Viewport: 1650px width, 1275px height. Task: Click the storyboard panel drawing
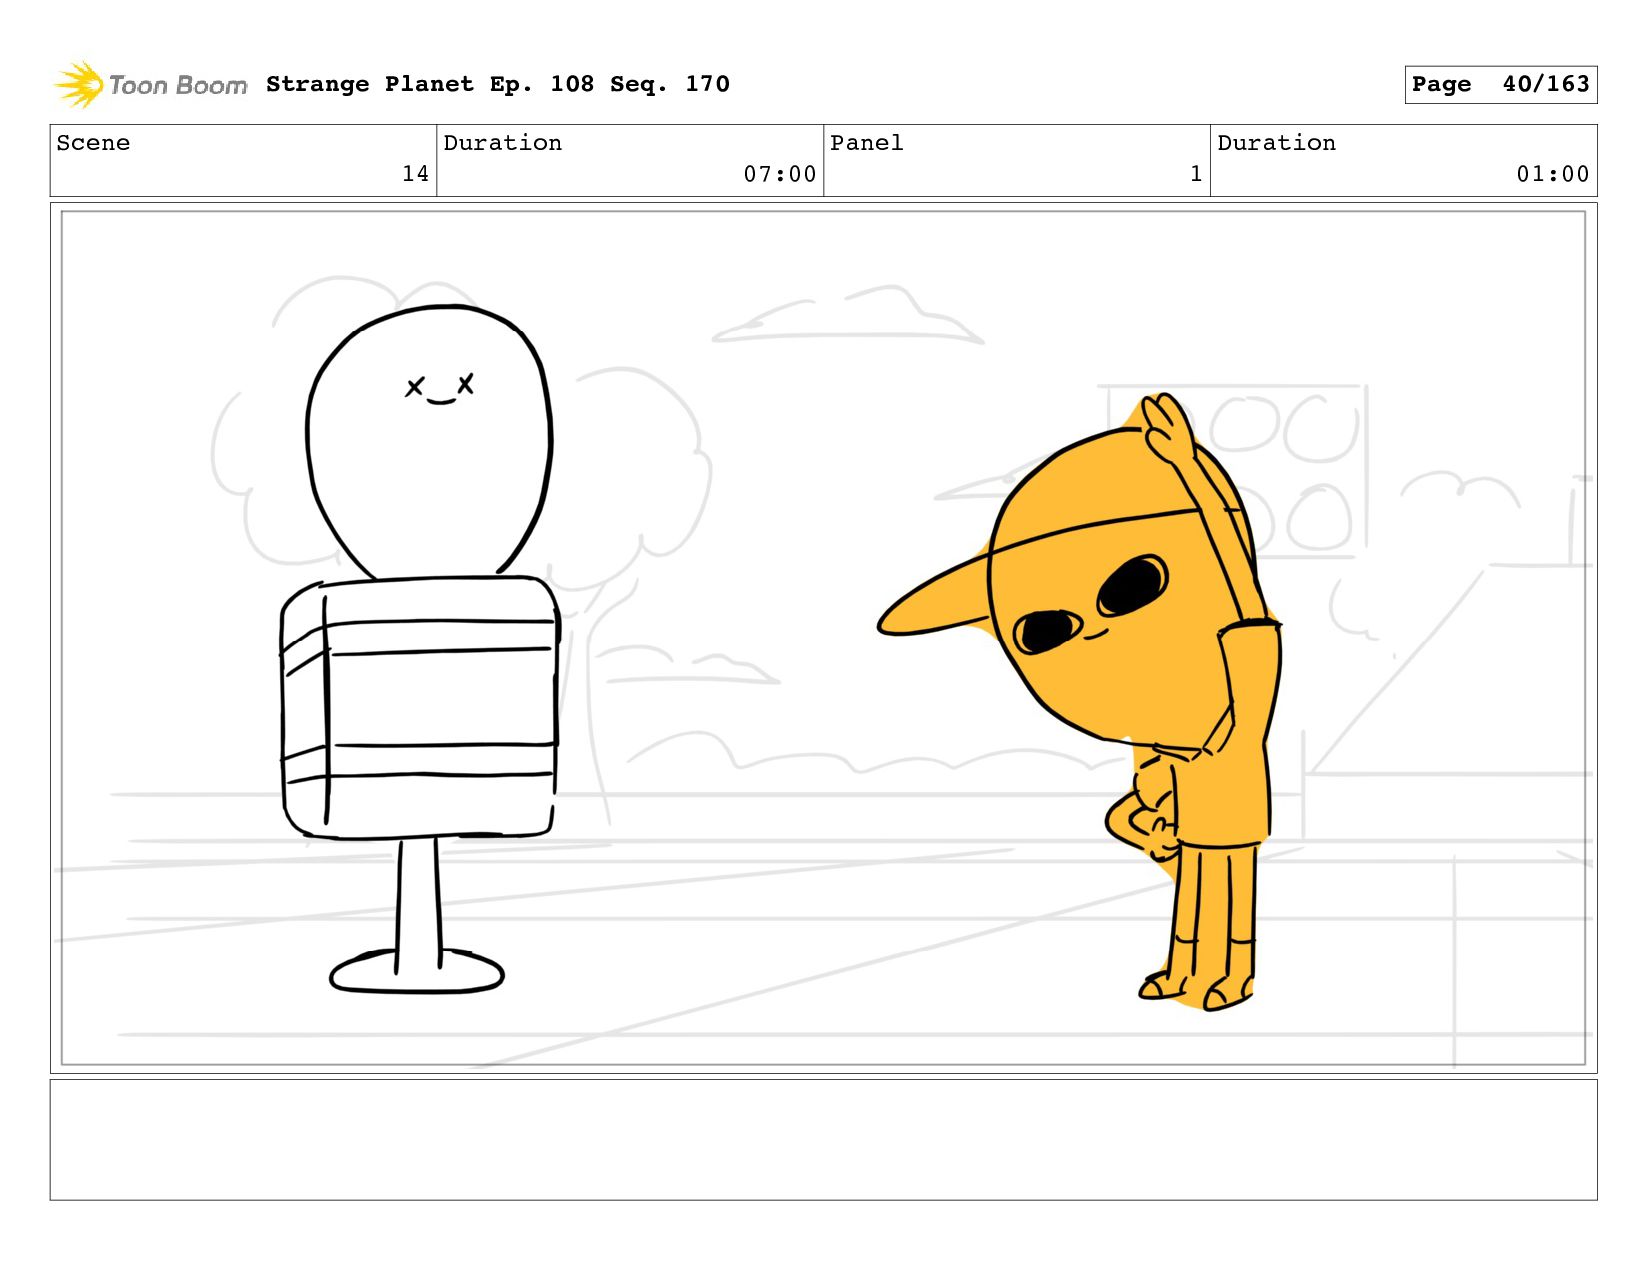[x=823, y=638]
